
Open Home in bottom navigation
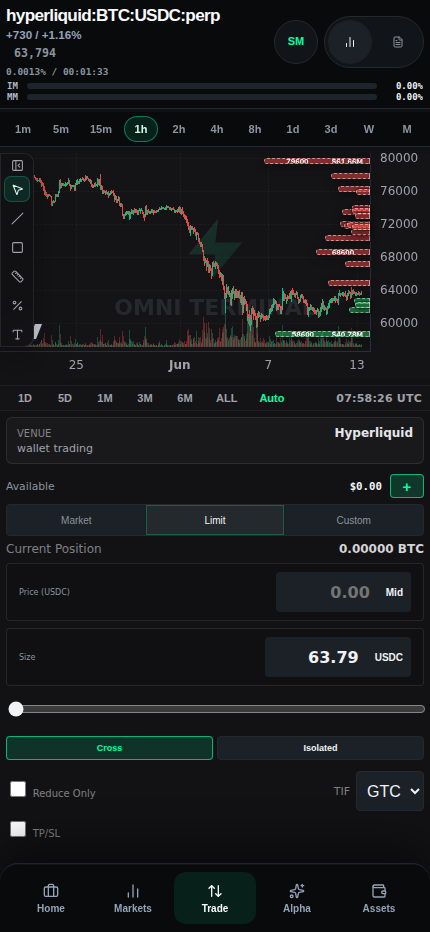pos(51,898)
